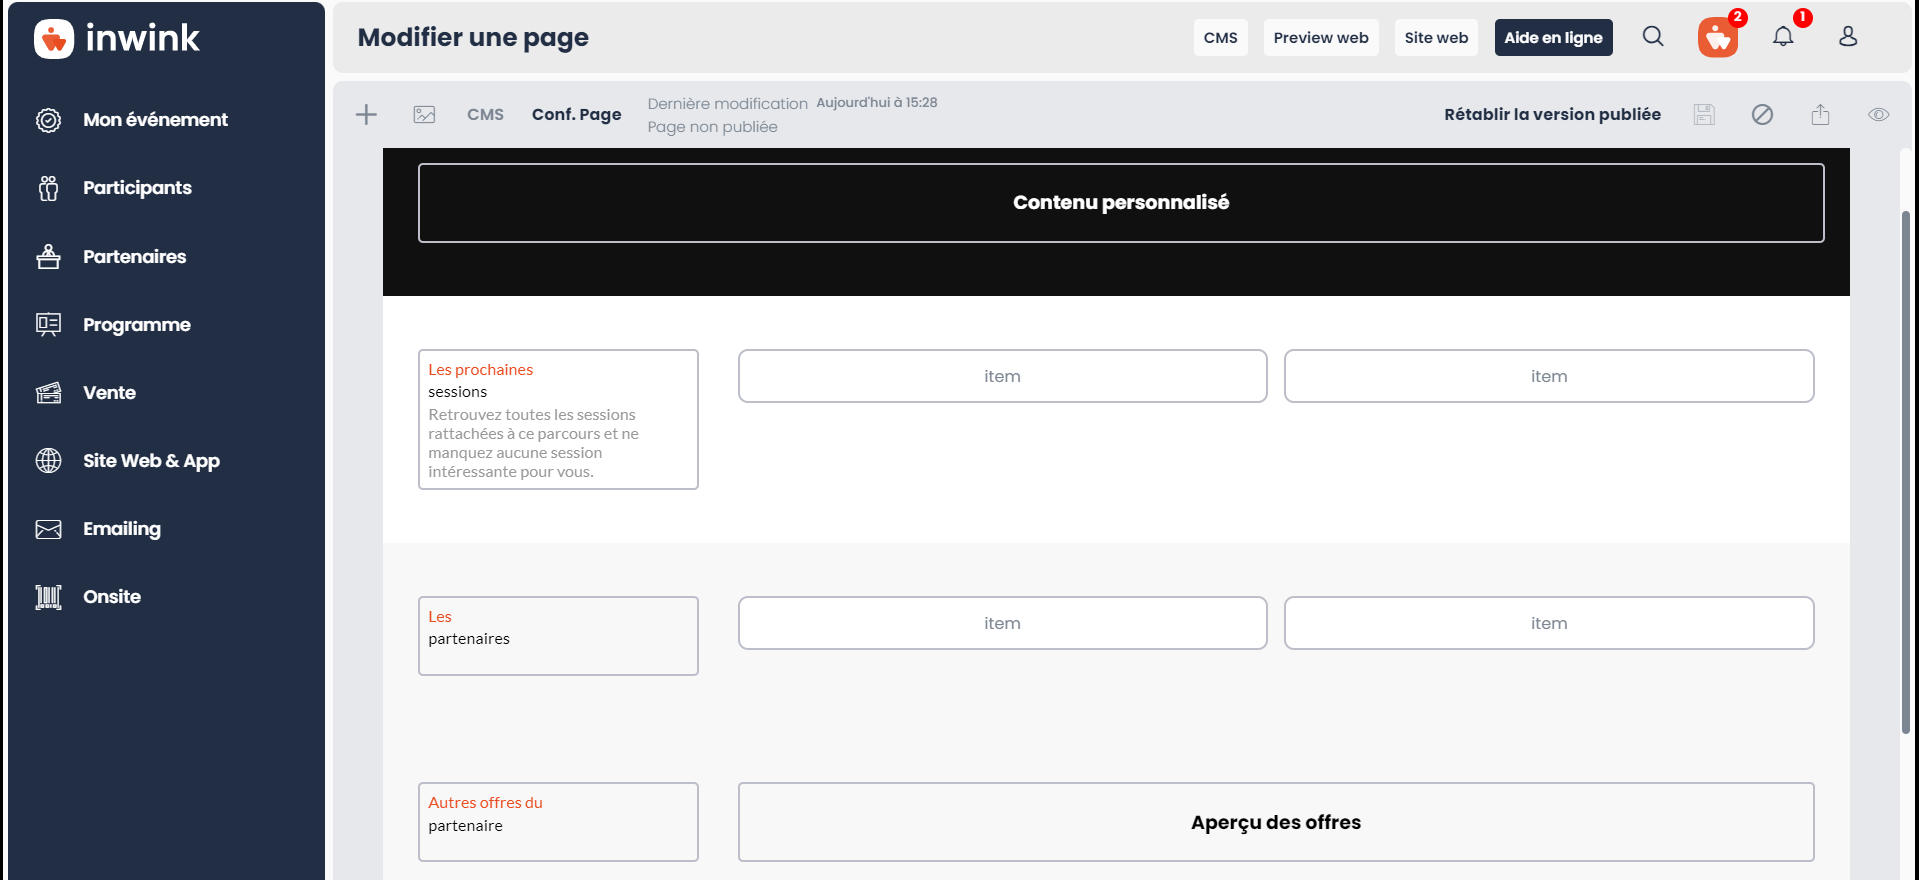Switch to the CMS tab in the page toolbar
The image size is (1919, 880).
pyautogui.click(x=485, y=115)
